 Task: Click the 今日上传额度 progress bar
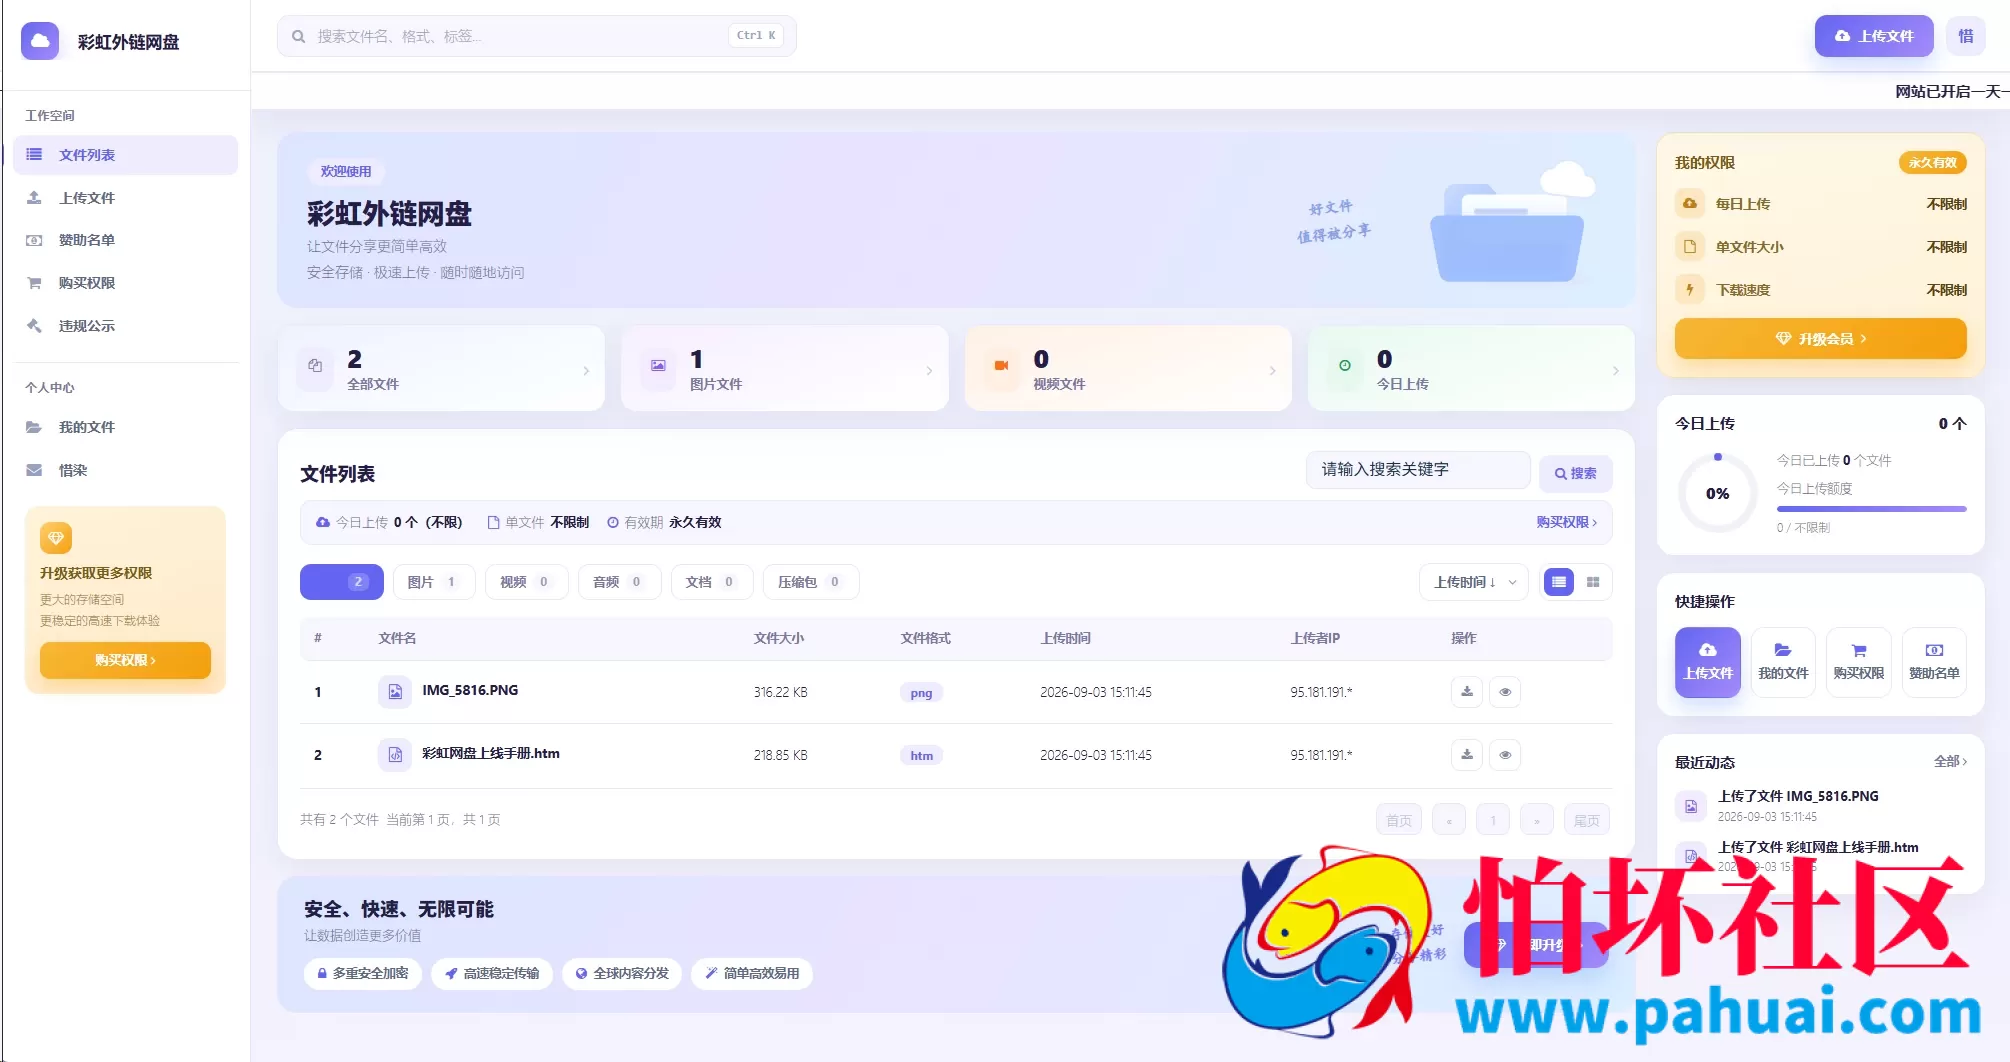pos(1871,509)
